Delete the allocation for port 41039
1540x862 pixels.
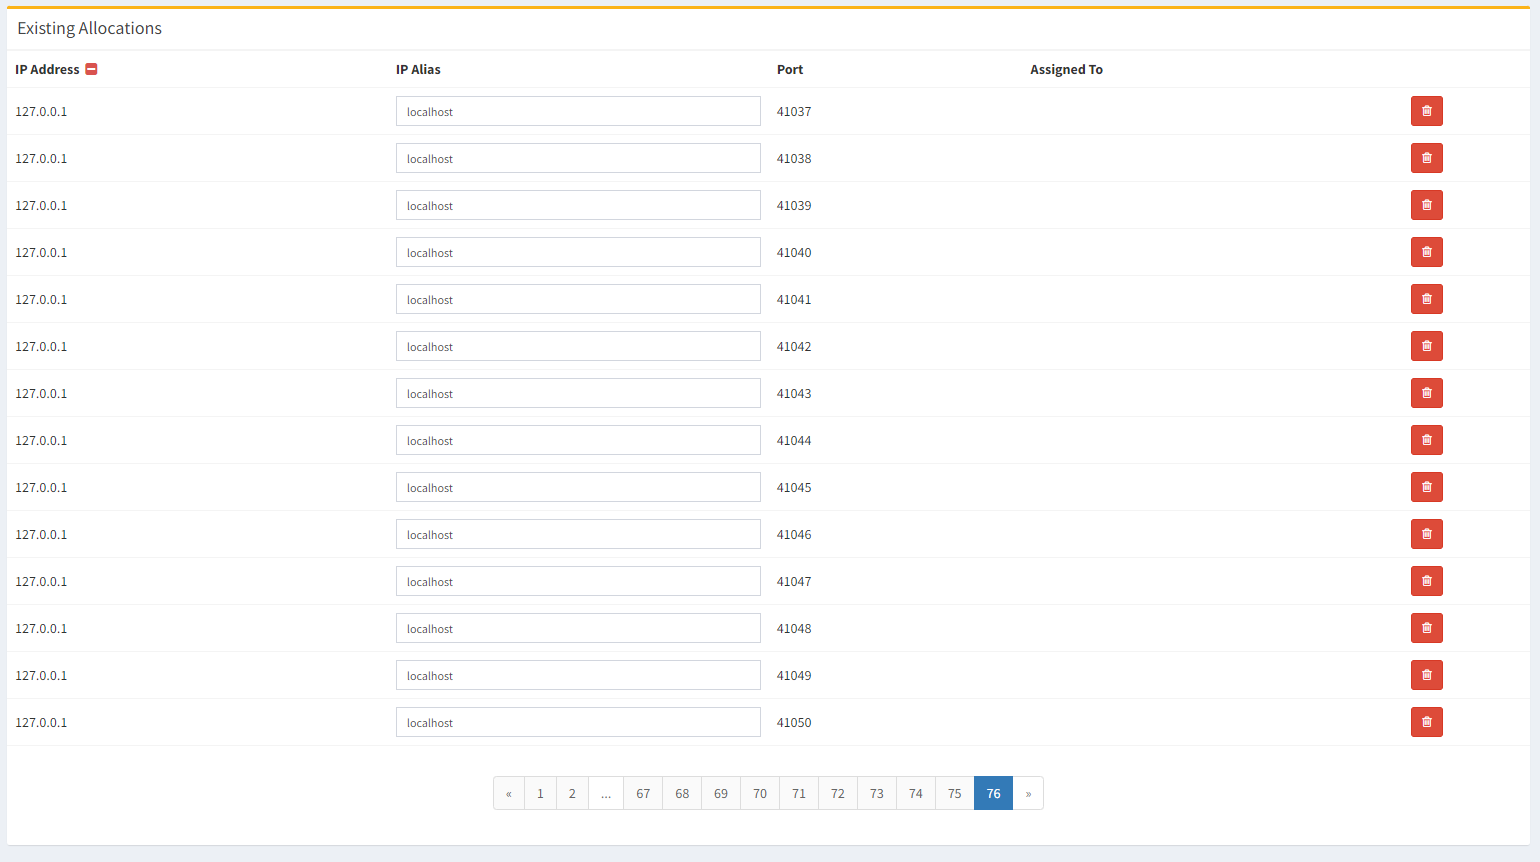[x=1426, y=205]
